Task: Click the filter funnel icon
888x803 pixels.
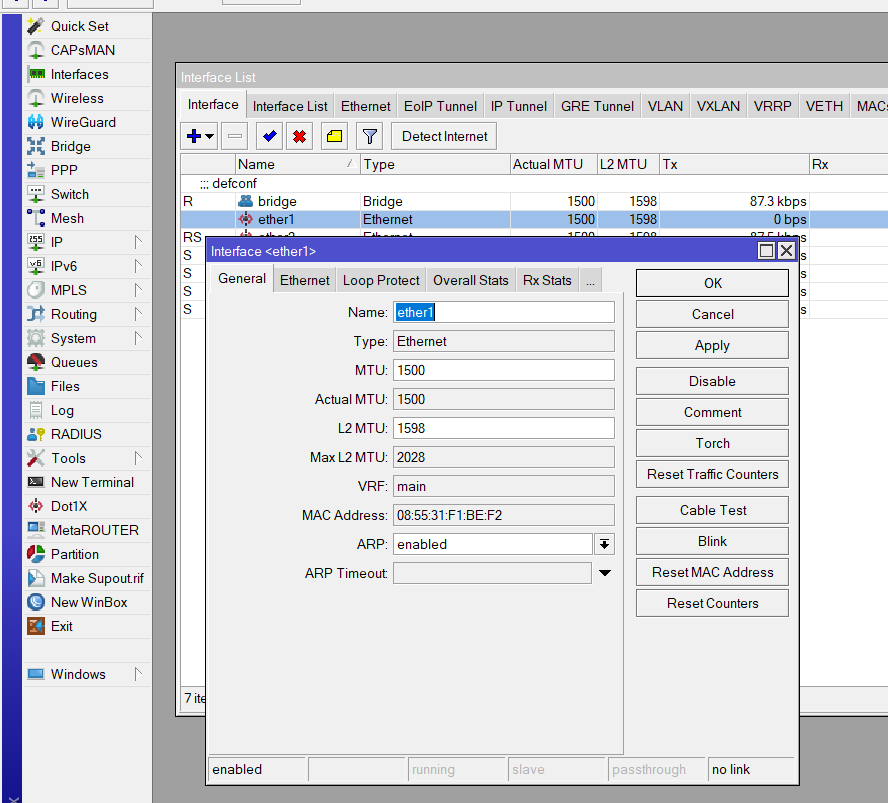Action: tap(369, 136)
